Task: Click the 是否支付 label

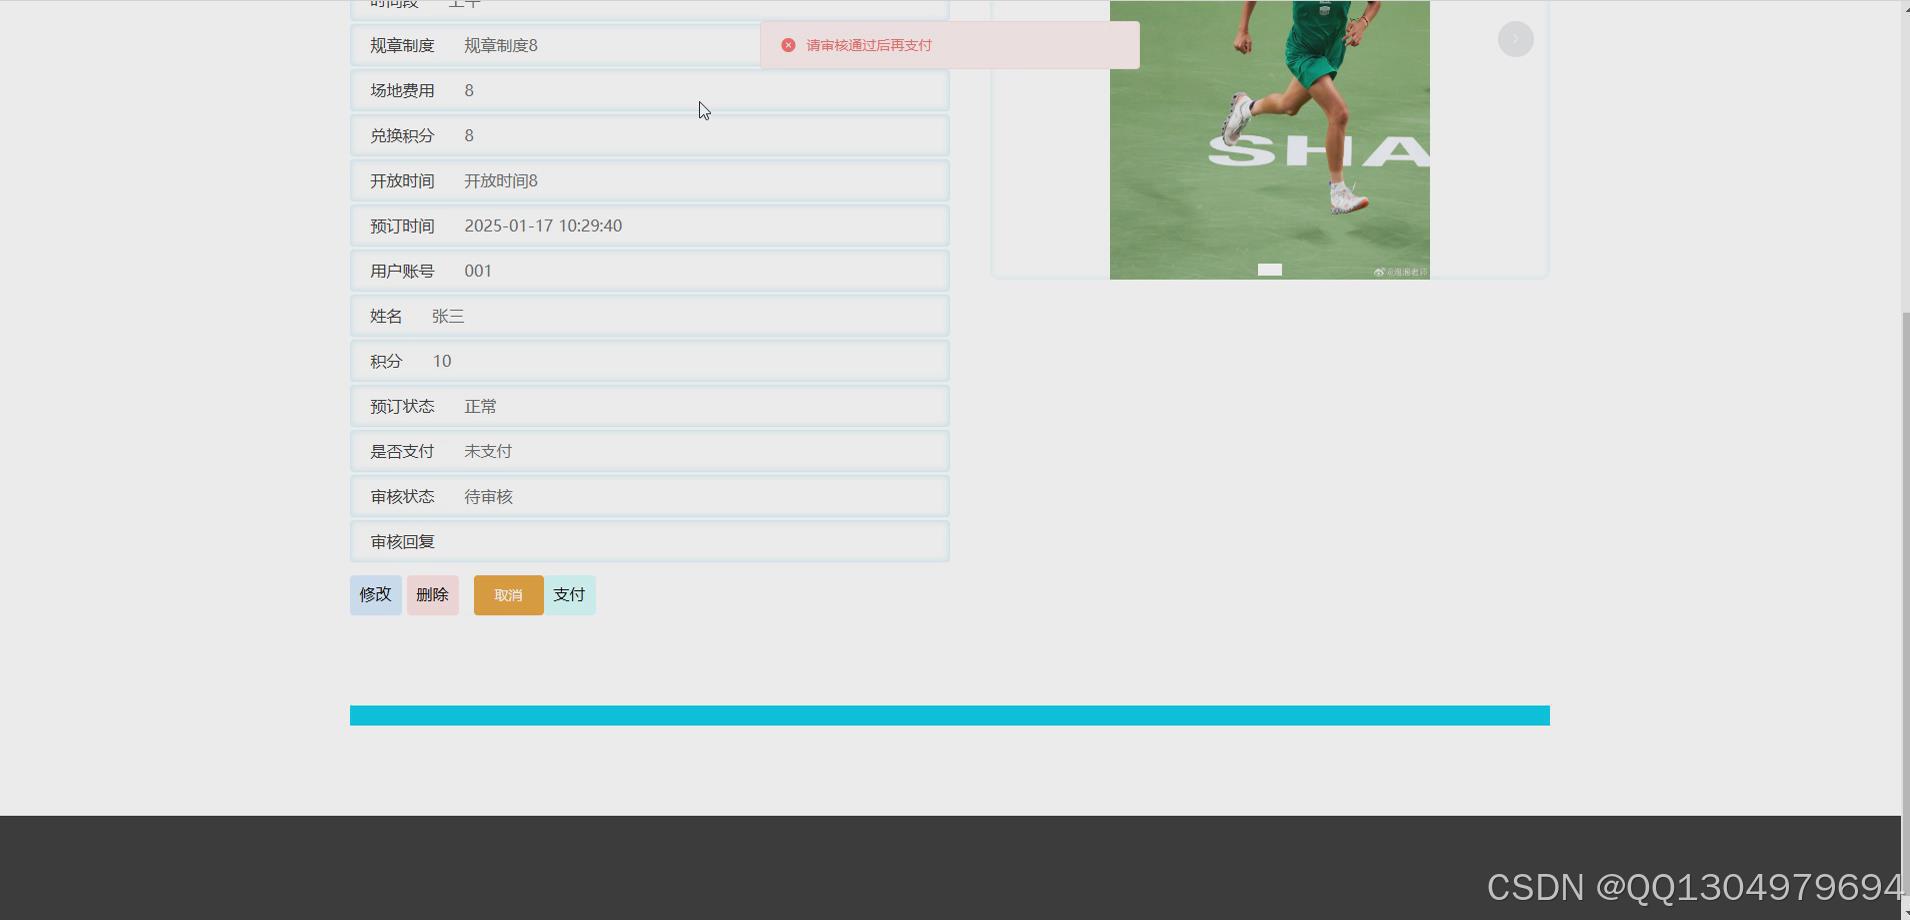Action: click(x=402, y=451)
